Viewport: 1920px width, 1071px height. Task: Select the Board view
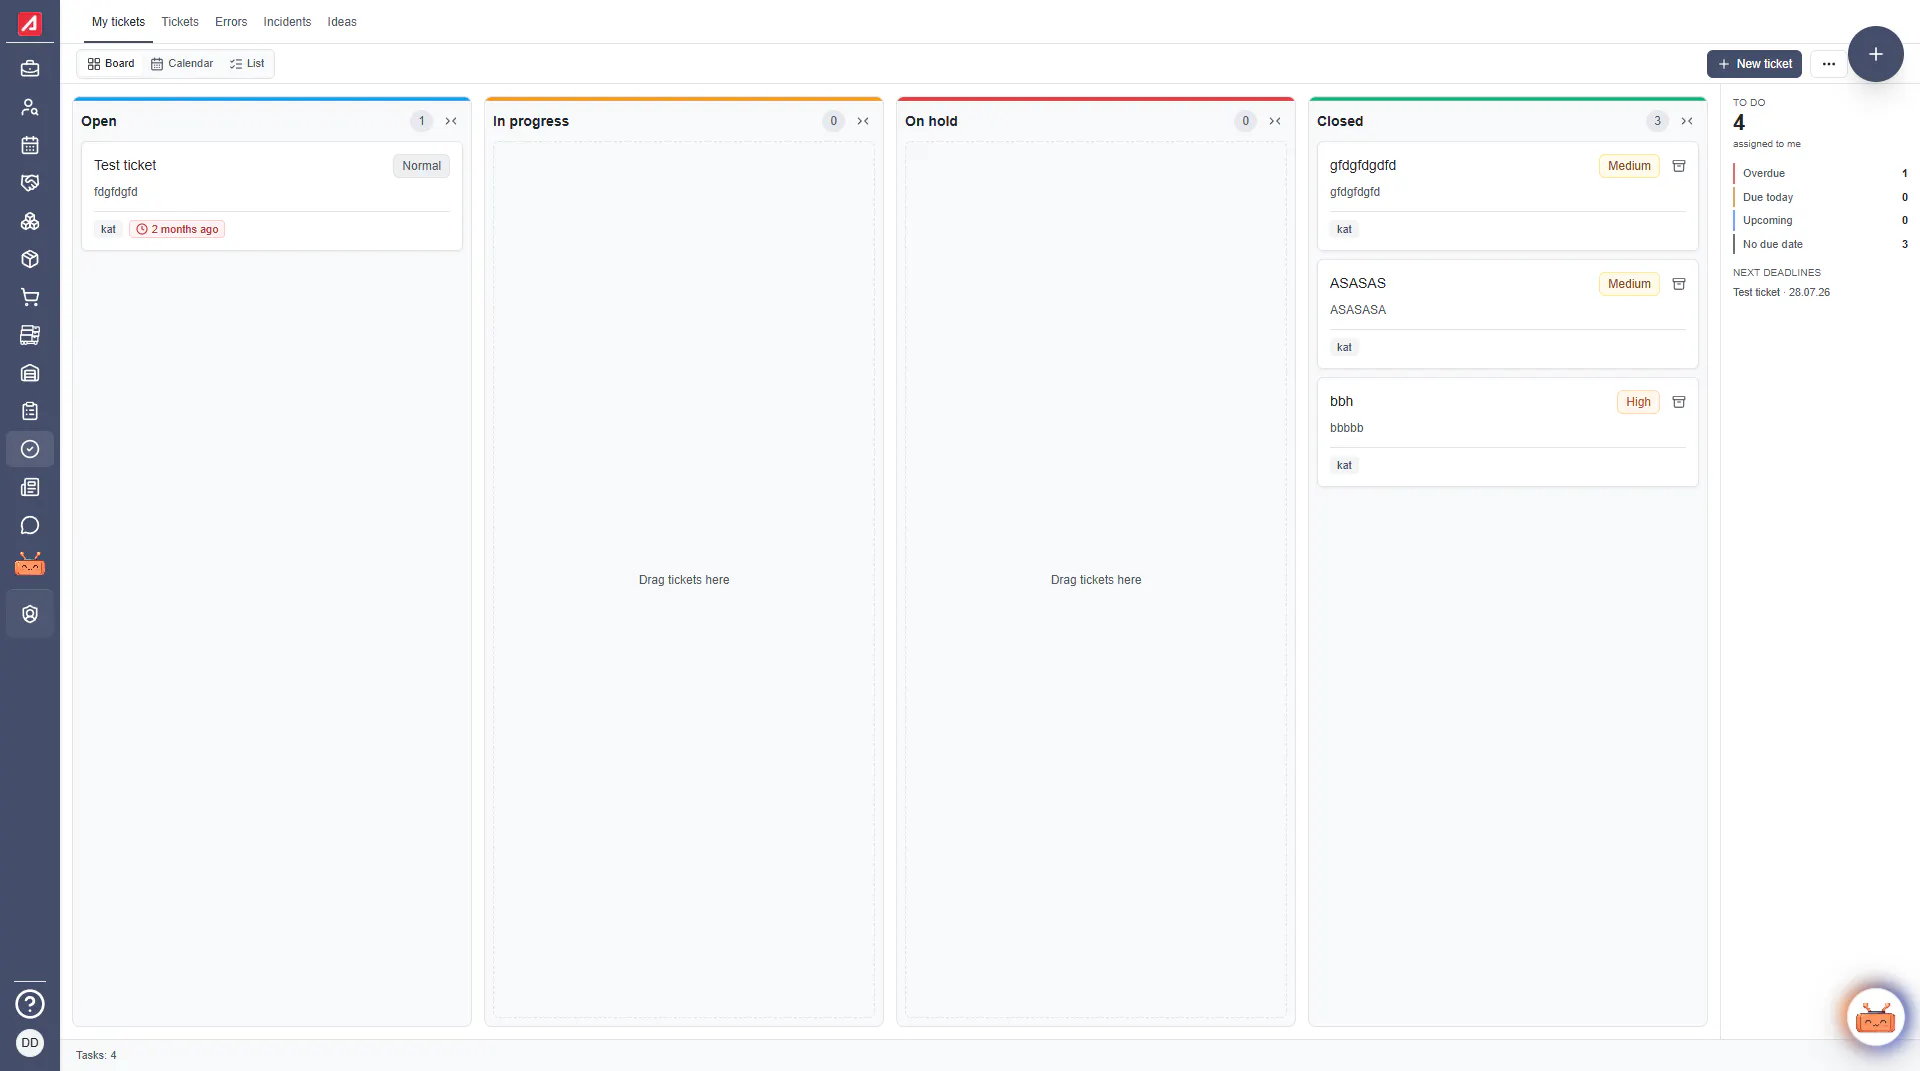pyautogui.click(x=111, y=64)
